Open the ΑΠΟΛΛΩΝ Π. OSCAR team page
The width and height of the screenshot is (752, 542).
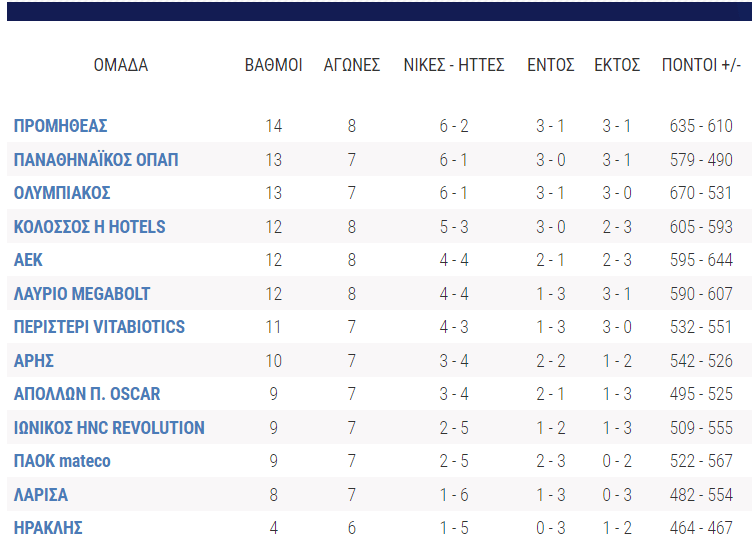tap(87, 394)
